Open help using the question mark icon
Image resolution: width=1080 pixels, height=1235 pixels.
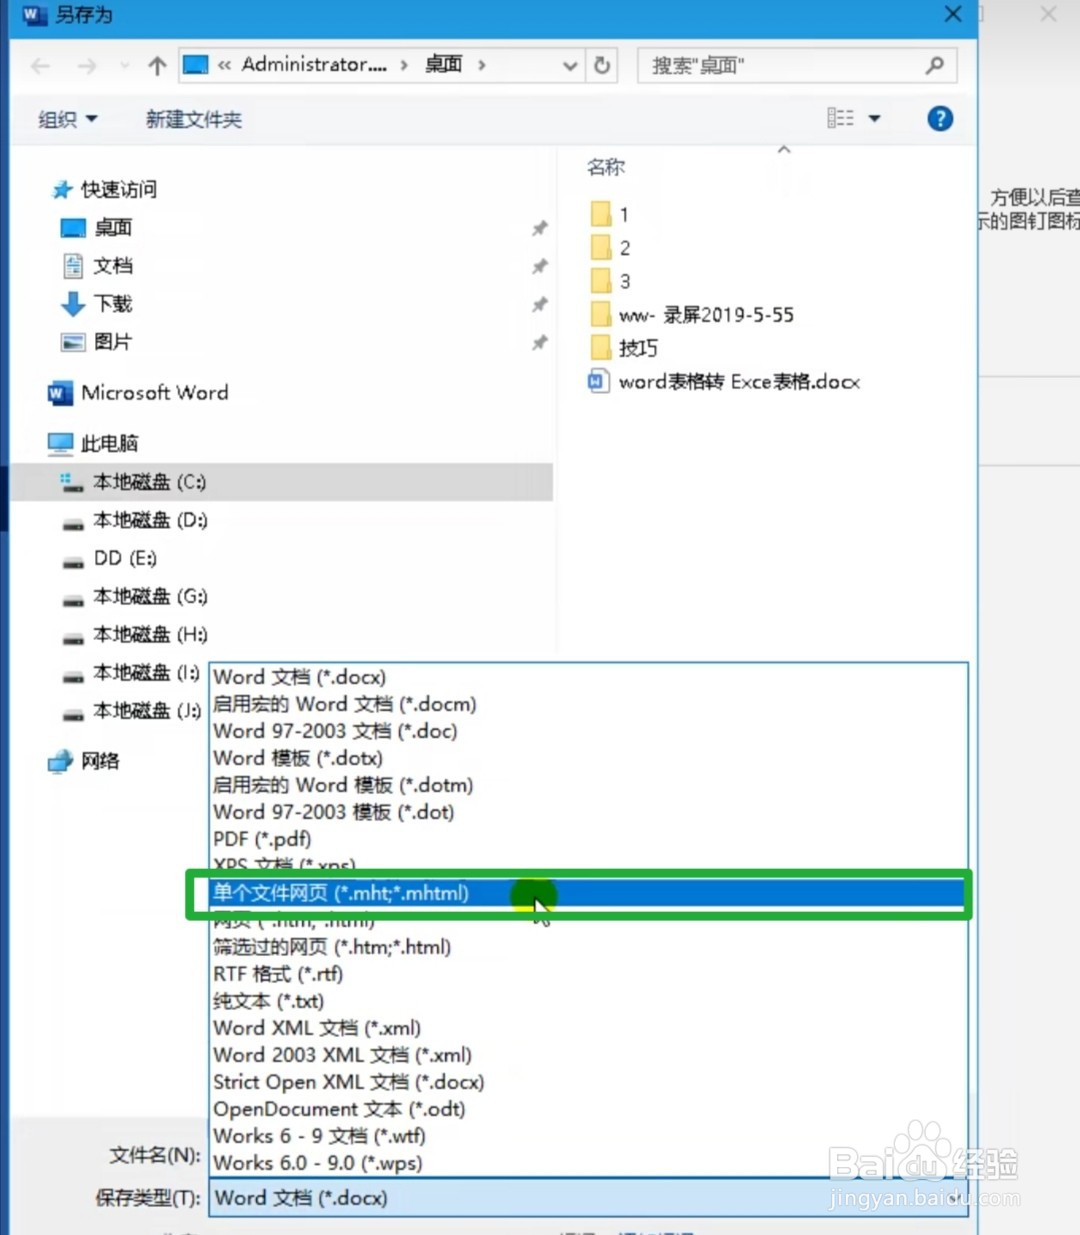pyautogui.click(x=940, y=118)
